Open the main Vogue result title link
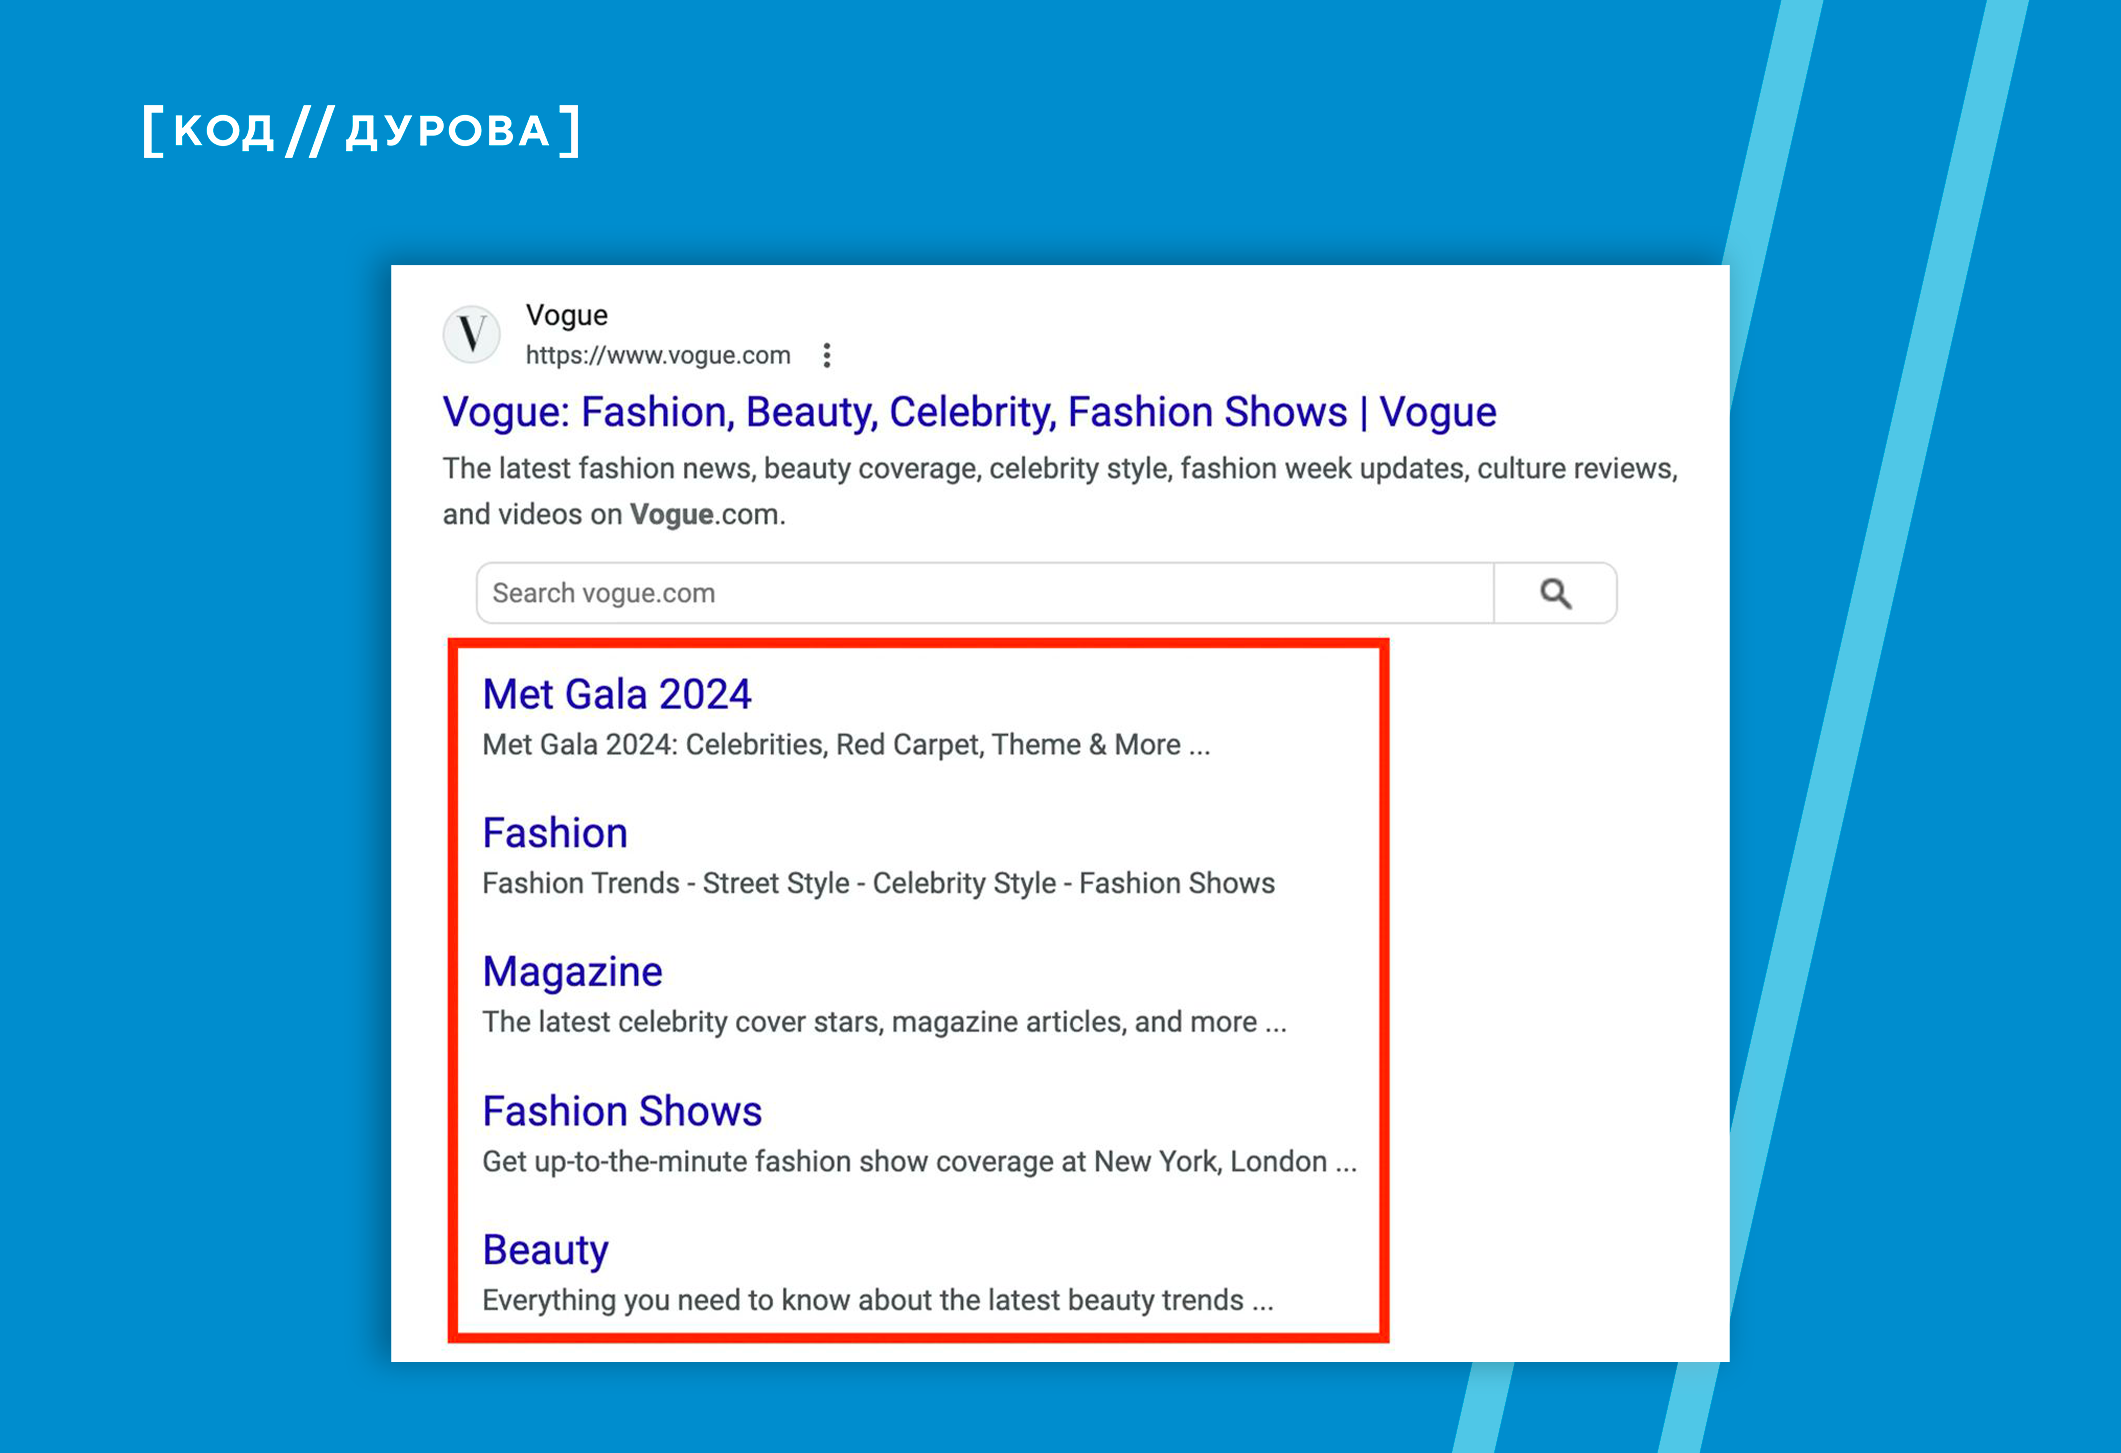 969,412
